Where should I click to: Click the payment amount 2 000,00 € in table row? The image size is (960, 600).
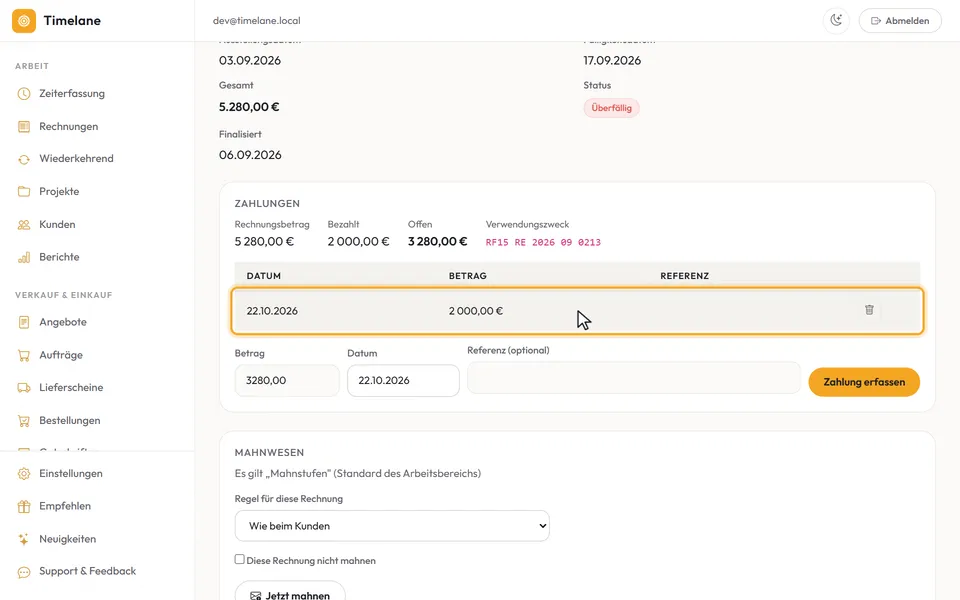click(476, 311)
